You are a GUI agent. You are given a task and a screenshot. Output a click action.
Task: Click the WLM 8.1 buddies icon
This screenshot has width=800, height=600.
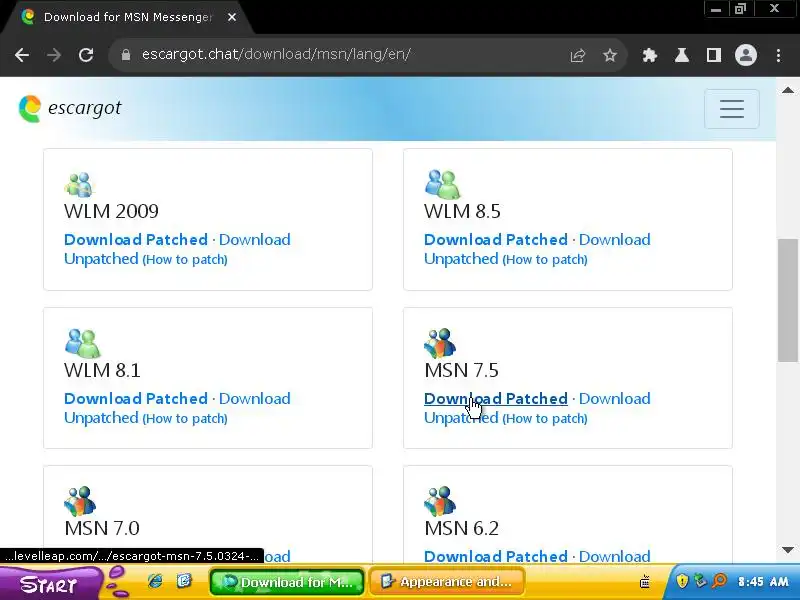point(83,343)
